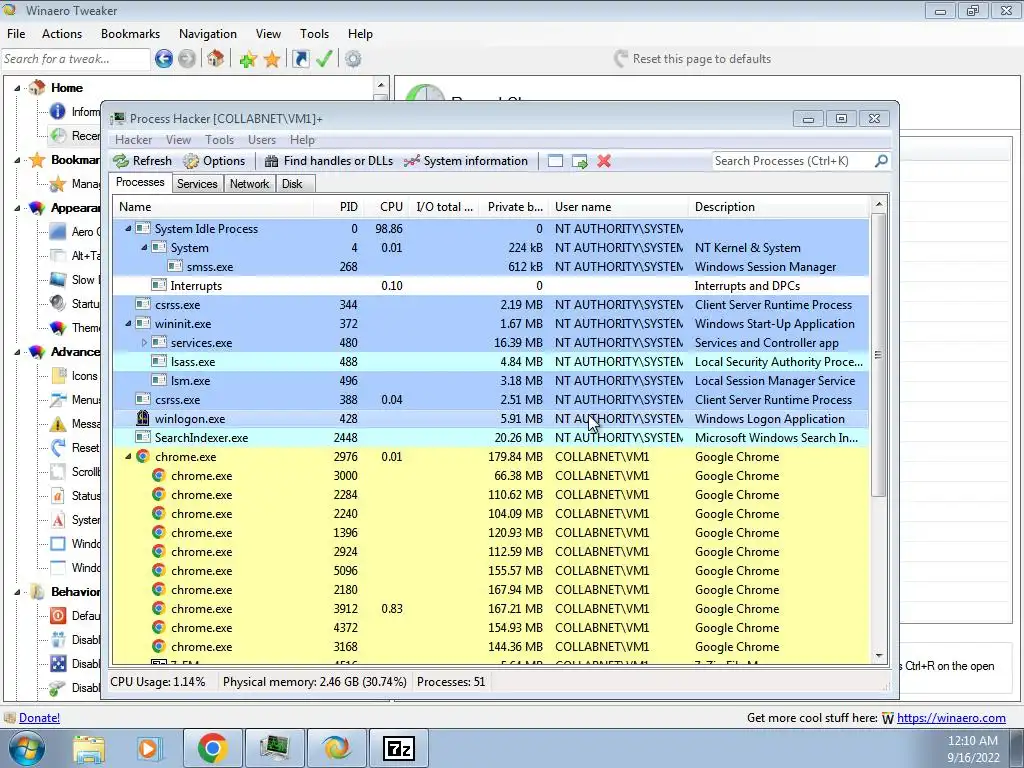The image size is (1024, 768).
Task: Click the Windows Start button
Action: (26, 748)
